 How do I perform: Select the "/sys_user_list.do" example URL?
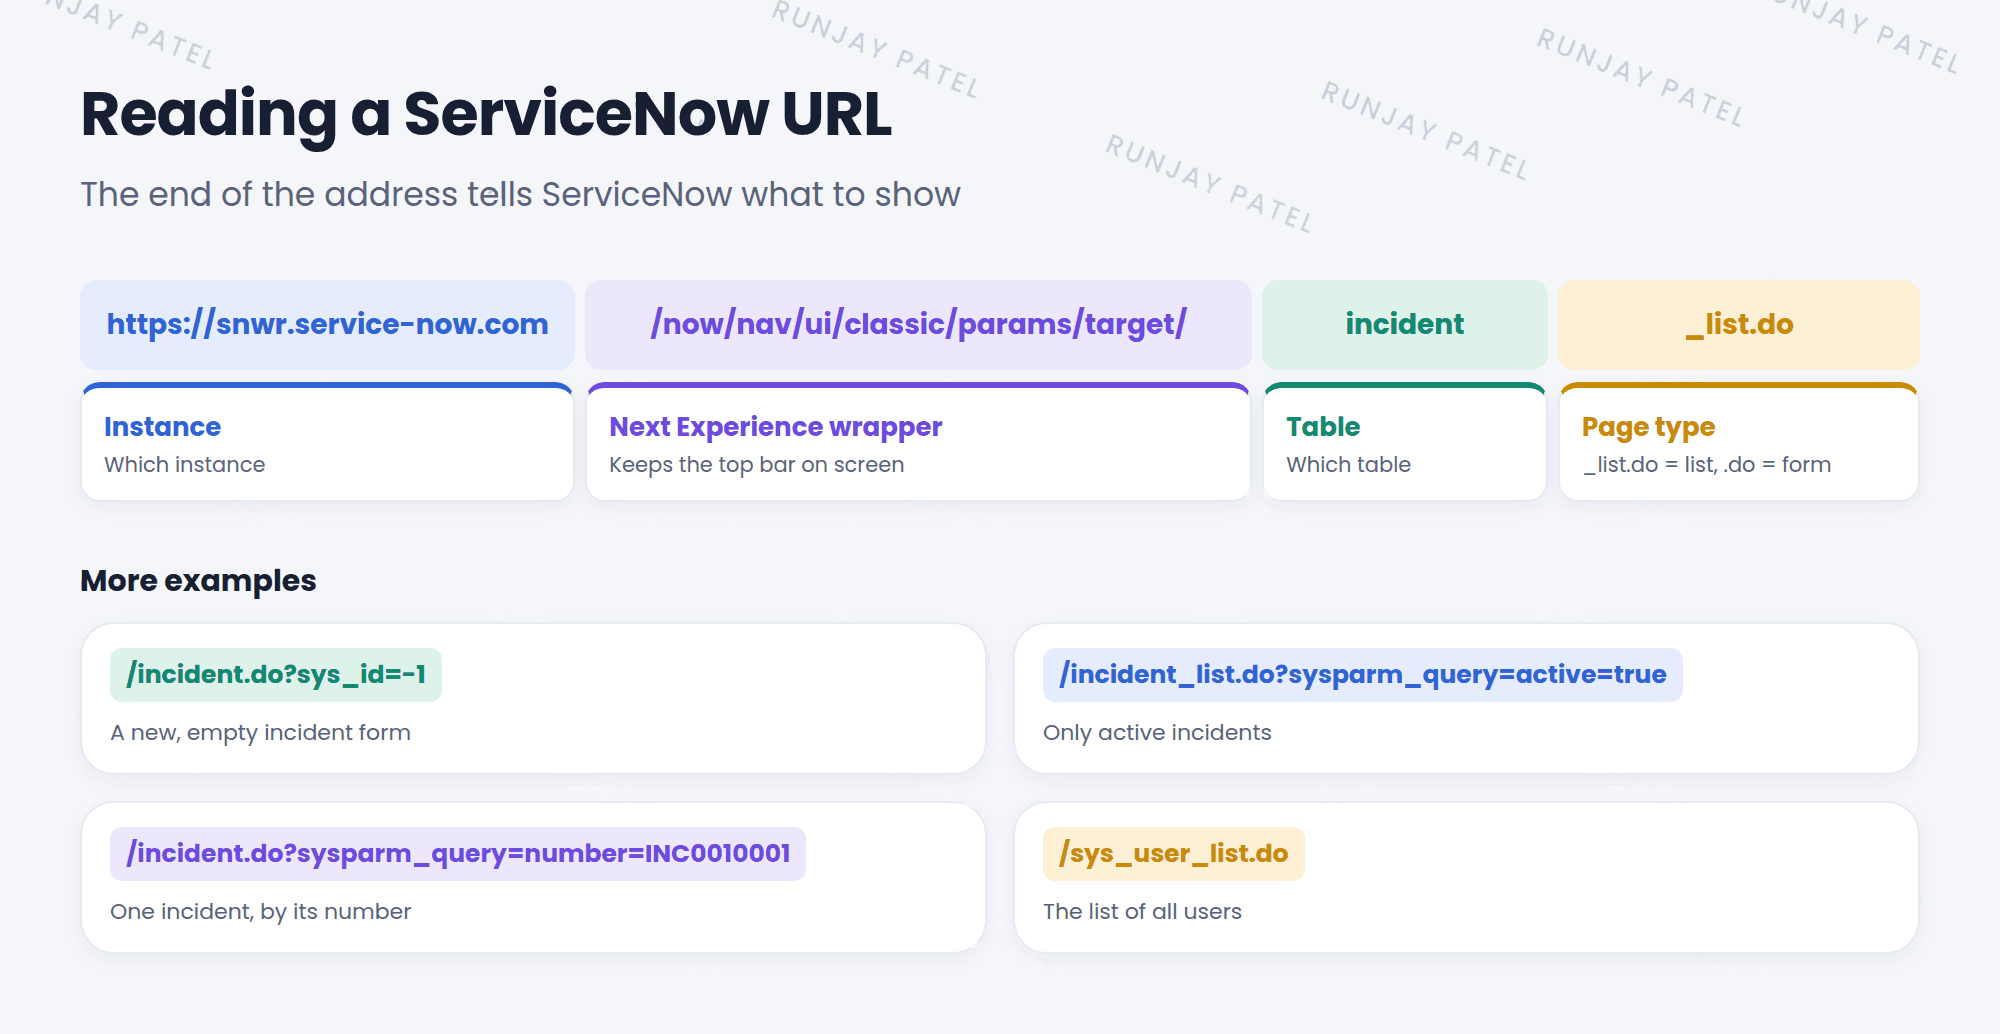(1174, 854)
